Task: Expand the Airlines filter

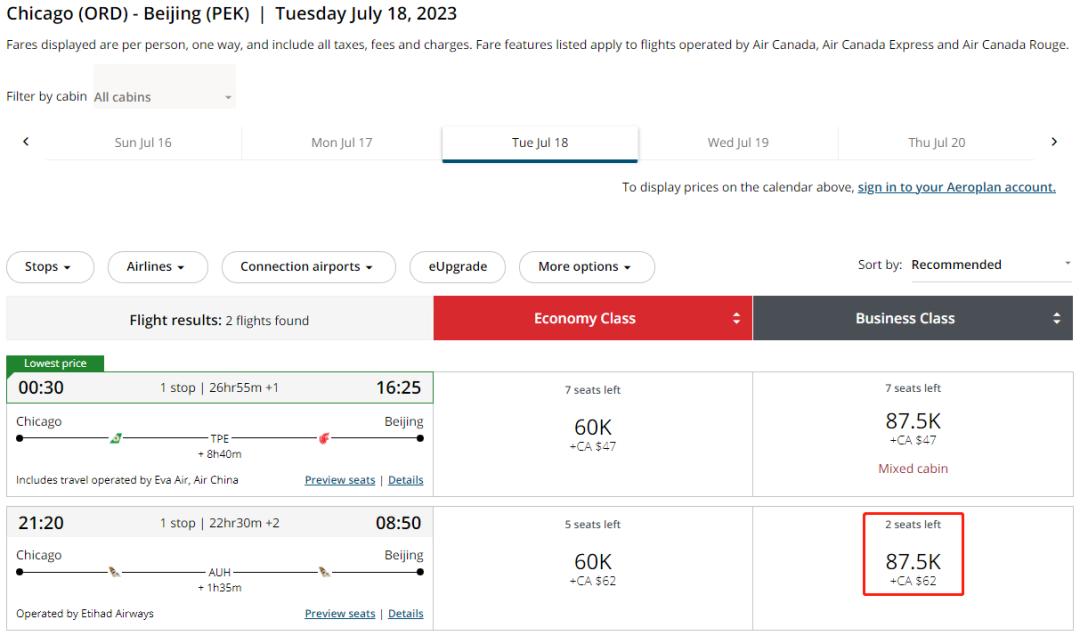Action: click(157, 267)
